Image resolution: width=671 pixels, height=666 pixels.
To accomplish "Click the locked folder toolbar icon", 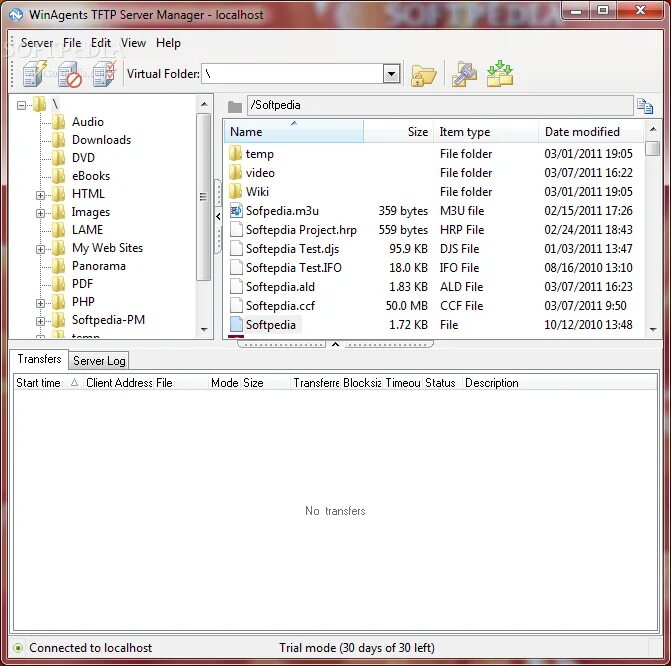I will [x=423, y=75].
